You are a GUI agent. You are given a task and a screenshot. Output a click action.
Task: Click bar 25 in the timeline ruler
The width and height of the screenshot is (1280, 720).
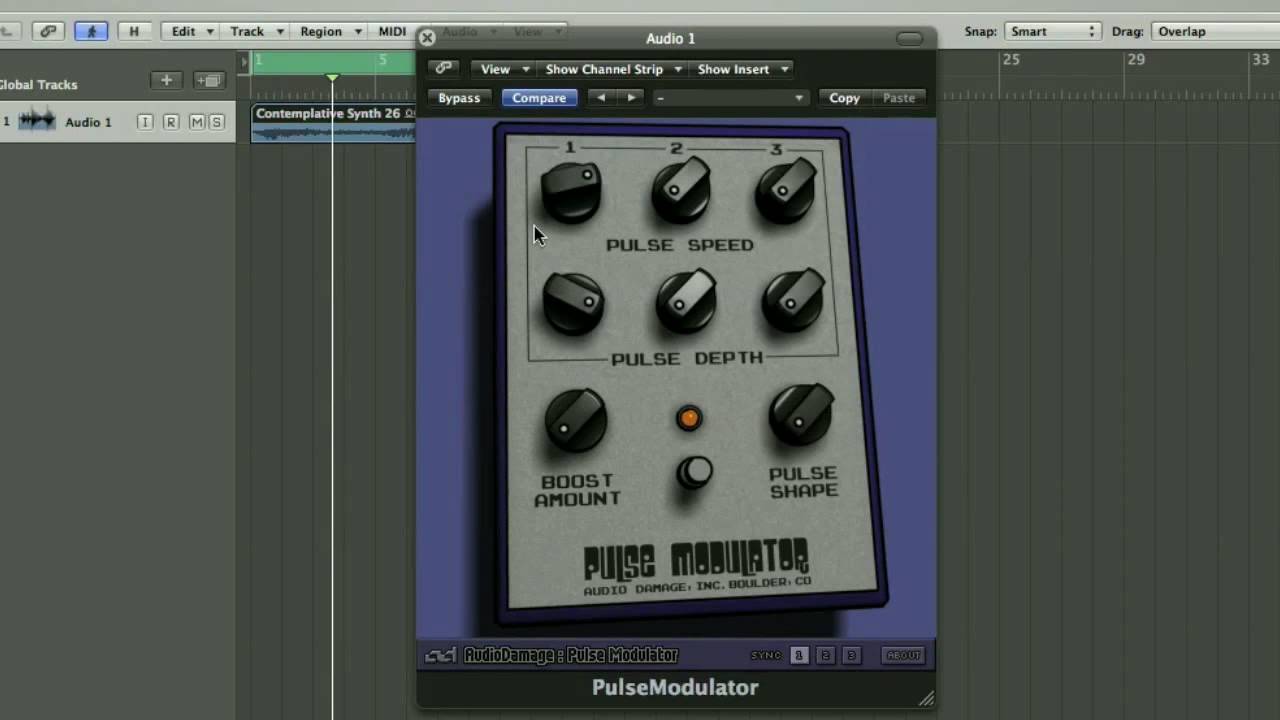coord(1012,60)
